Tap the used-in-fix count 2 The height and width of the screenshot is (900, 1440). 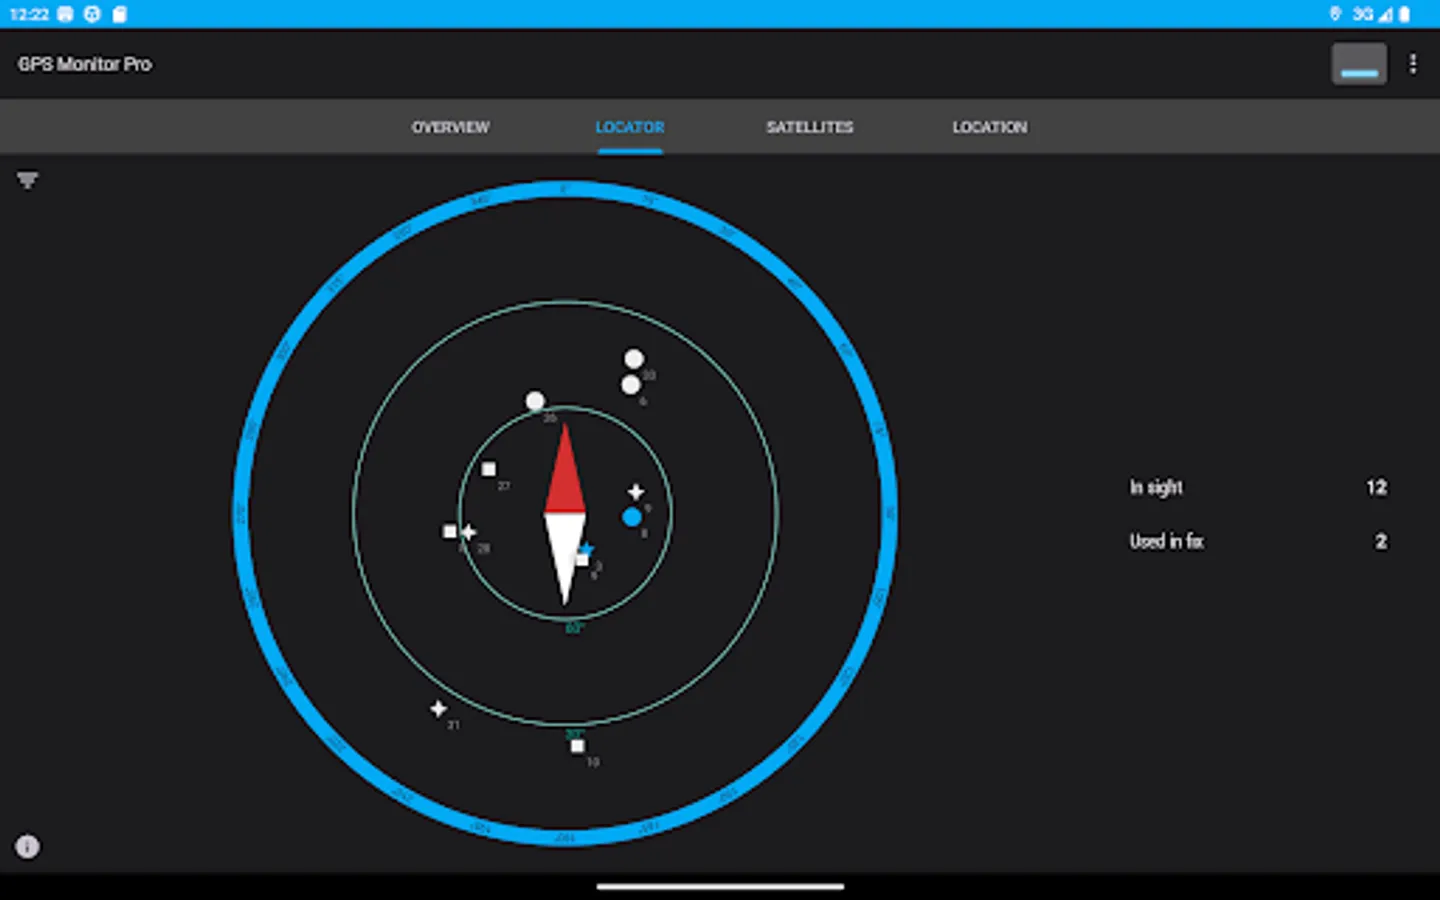coord(1381,541)
